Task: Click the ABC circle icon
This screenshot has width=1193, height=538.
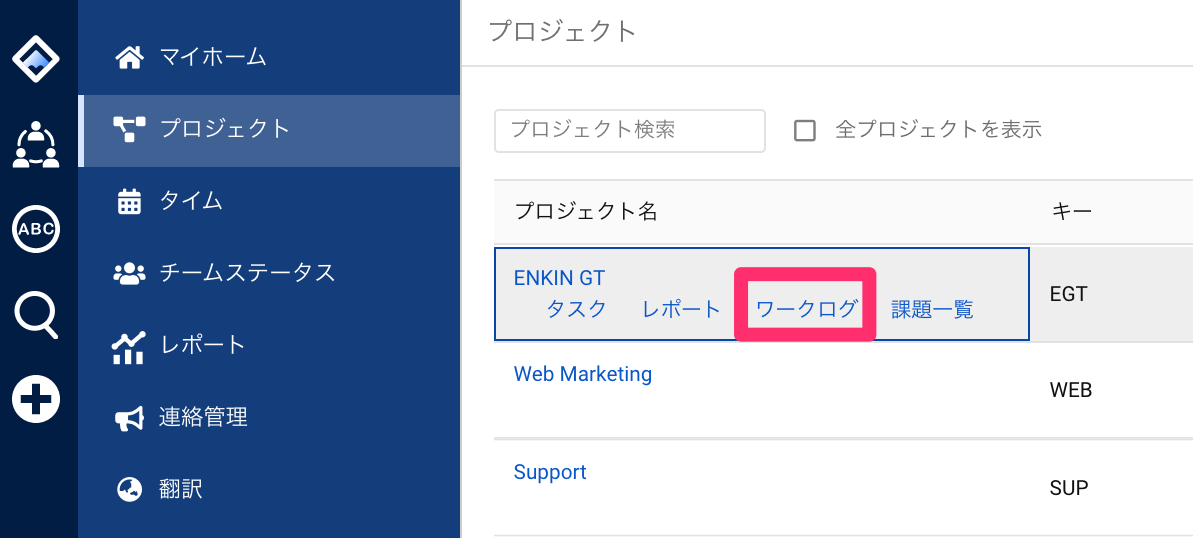Action: [x=36, y=228]
